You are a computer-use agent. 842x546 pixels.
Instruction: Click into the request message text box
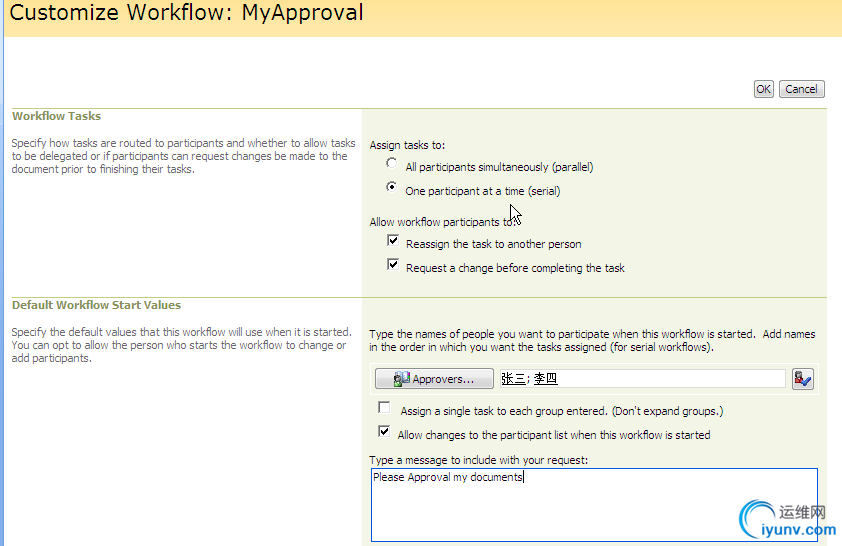[x=594, y=505]
